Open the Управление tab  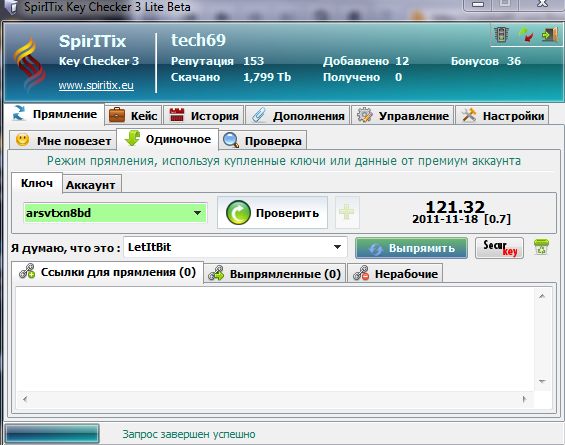tap(402, 116)
